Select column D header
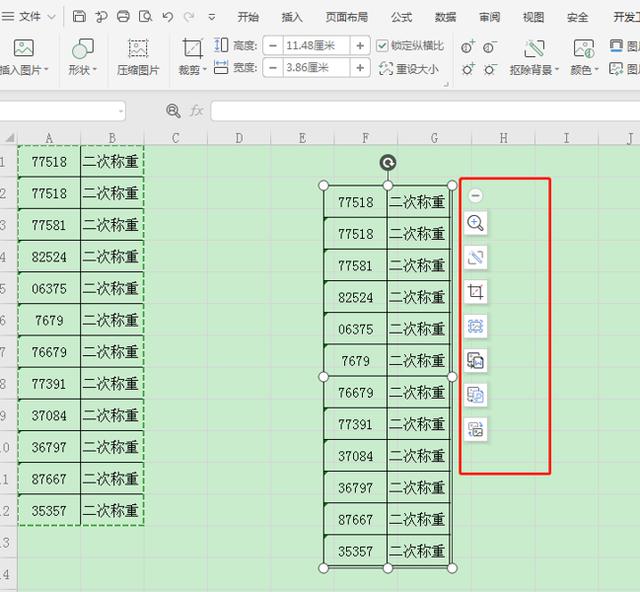640x592 pixels. 239,138
